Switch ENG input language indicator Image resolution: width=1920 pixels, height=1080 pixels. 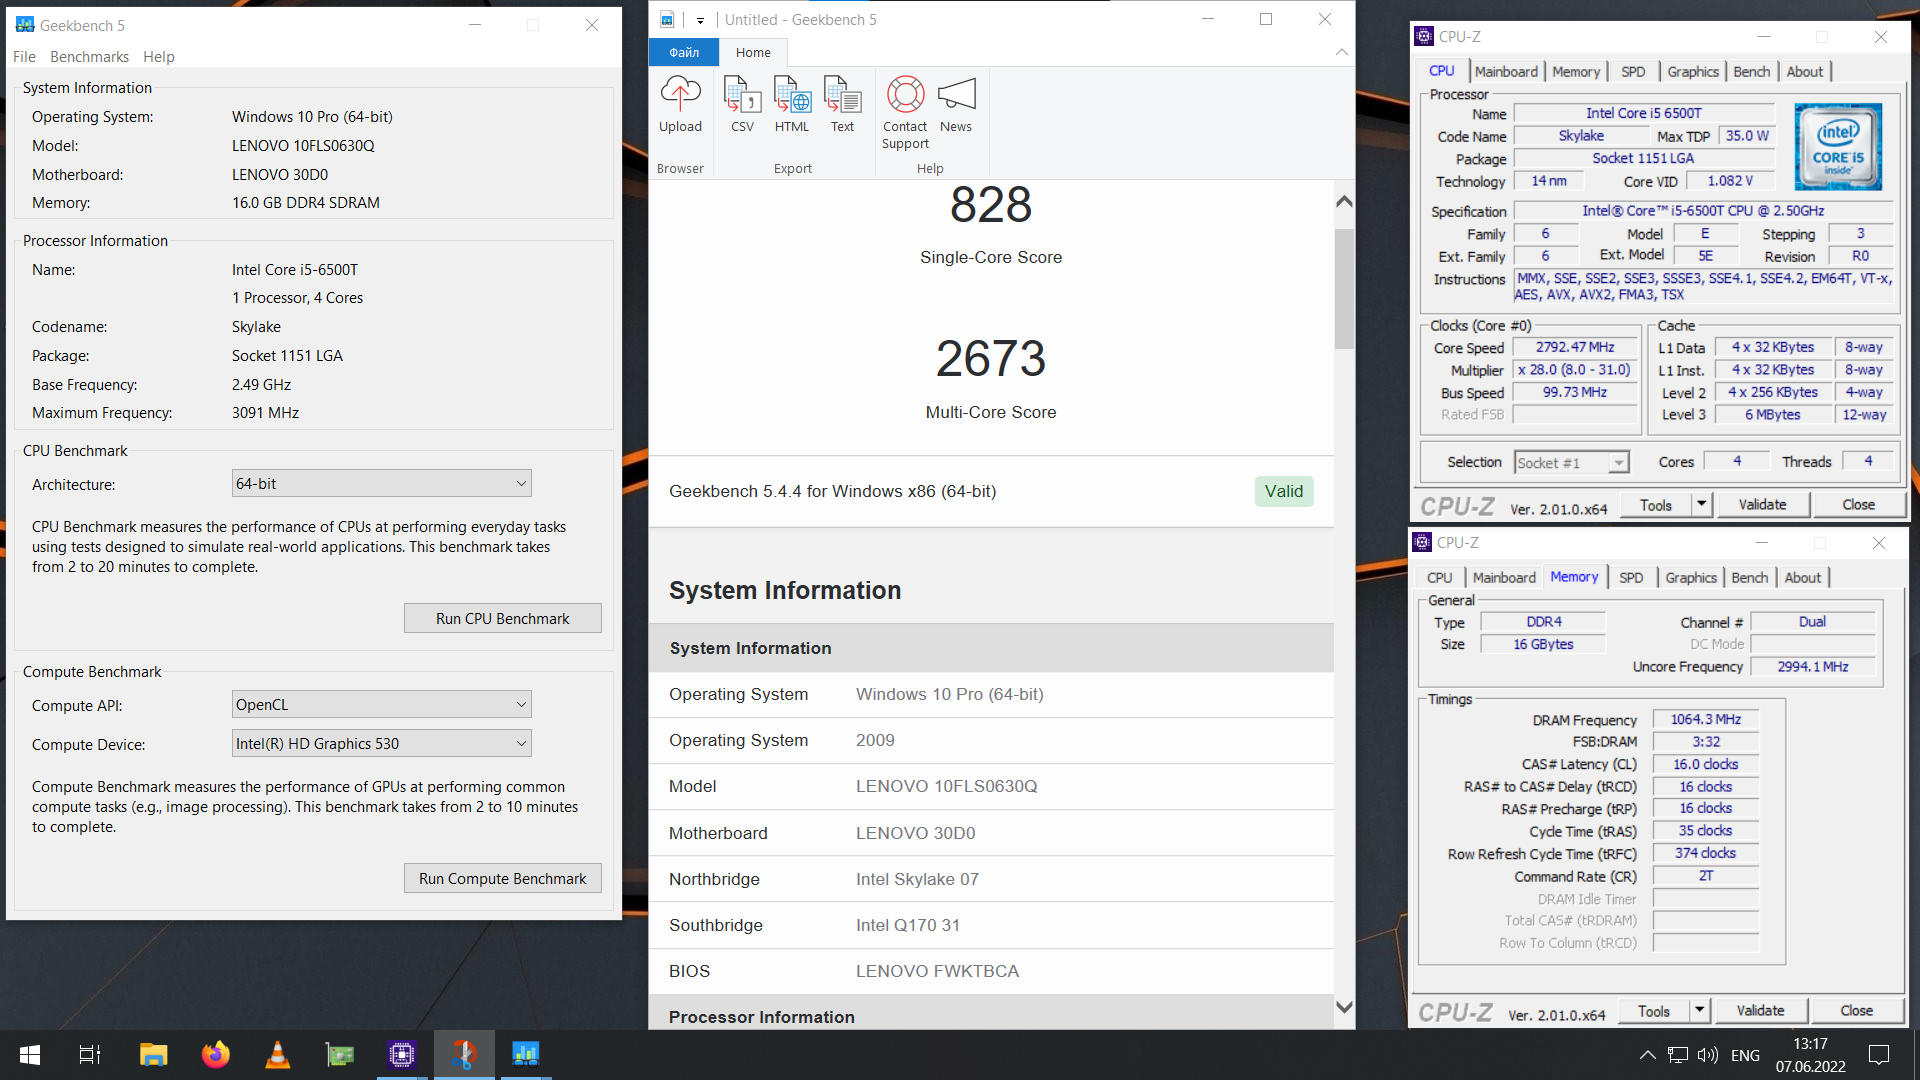pyautogui.click(x=1745, y=1055)
